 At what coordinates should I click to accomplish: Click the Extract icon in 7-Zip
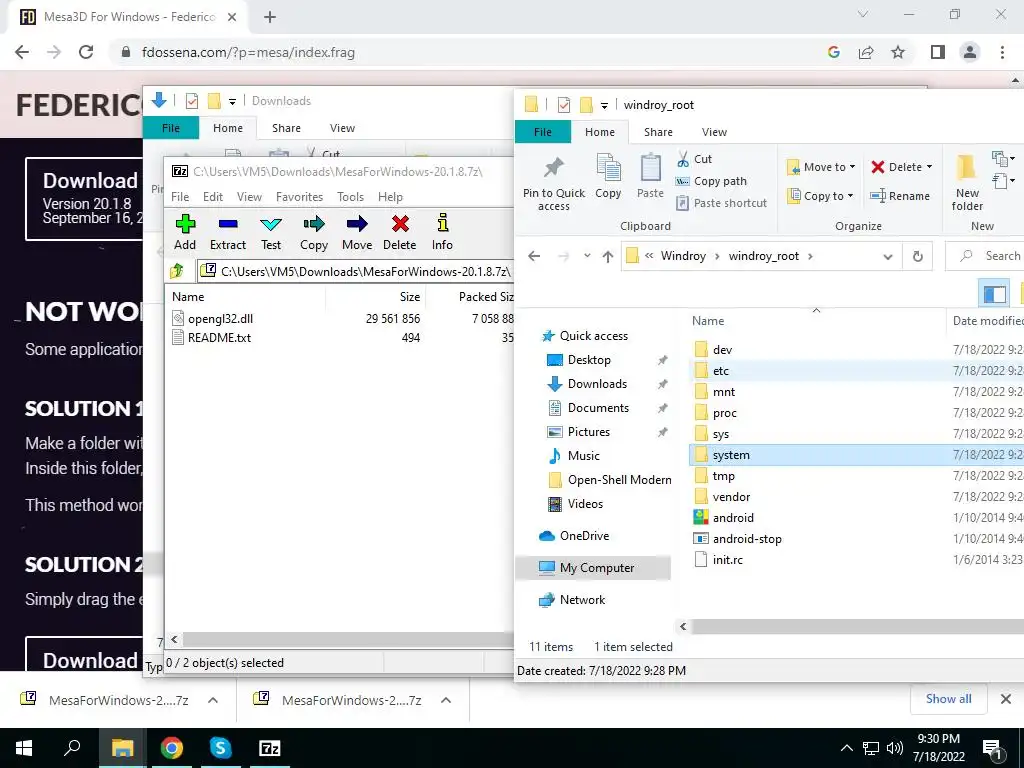pyautogui.click(x=228, y=224)
